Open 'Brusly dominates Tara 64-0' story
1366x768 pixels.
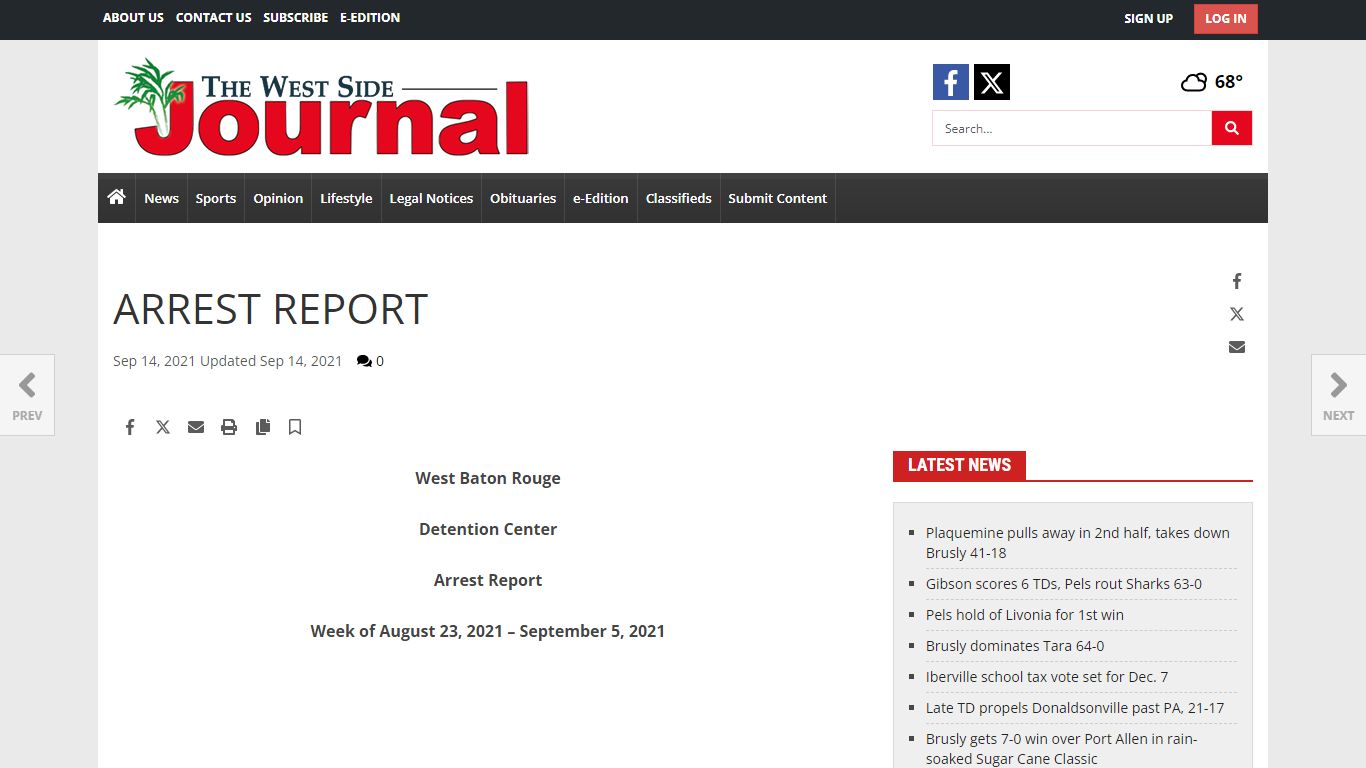[1015, 646]
